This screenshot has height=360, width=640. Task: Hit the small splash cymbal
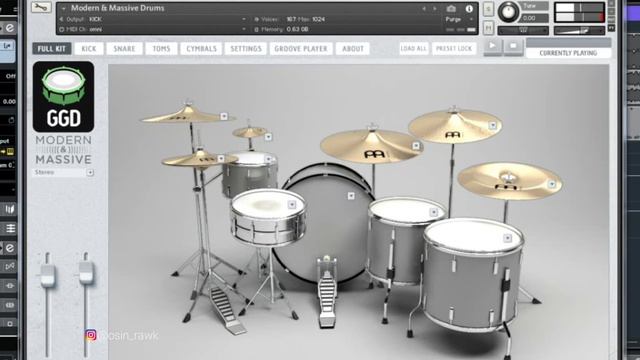pyautogui.click(x=249, y=132)
